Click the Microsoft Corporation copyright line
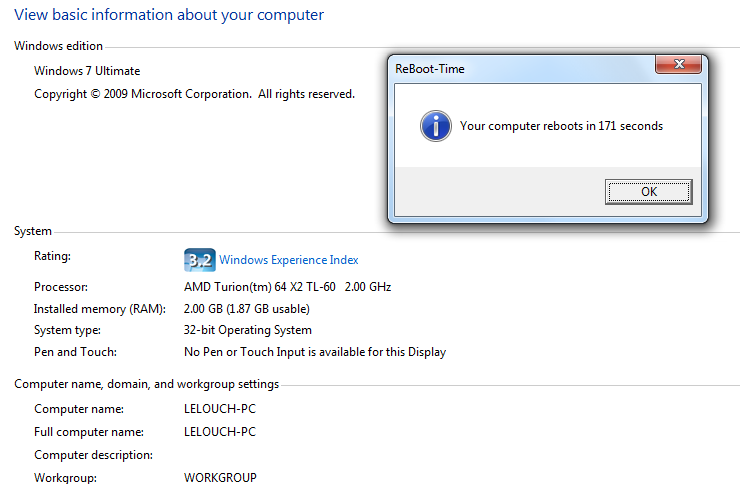The height and width of the screenshot is (493, 740). 194,94
